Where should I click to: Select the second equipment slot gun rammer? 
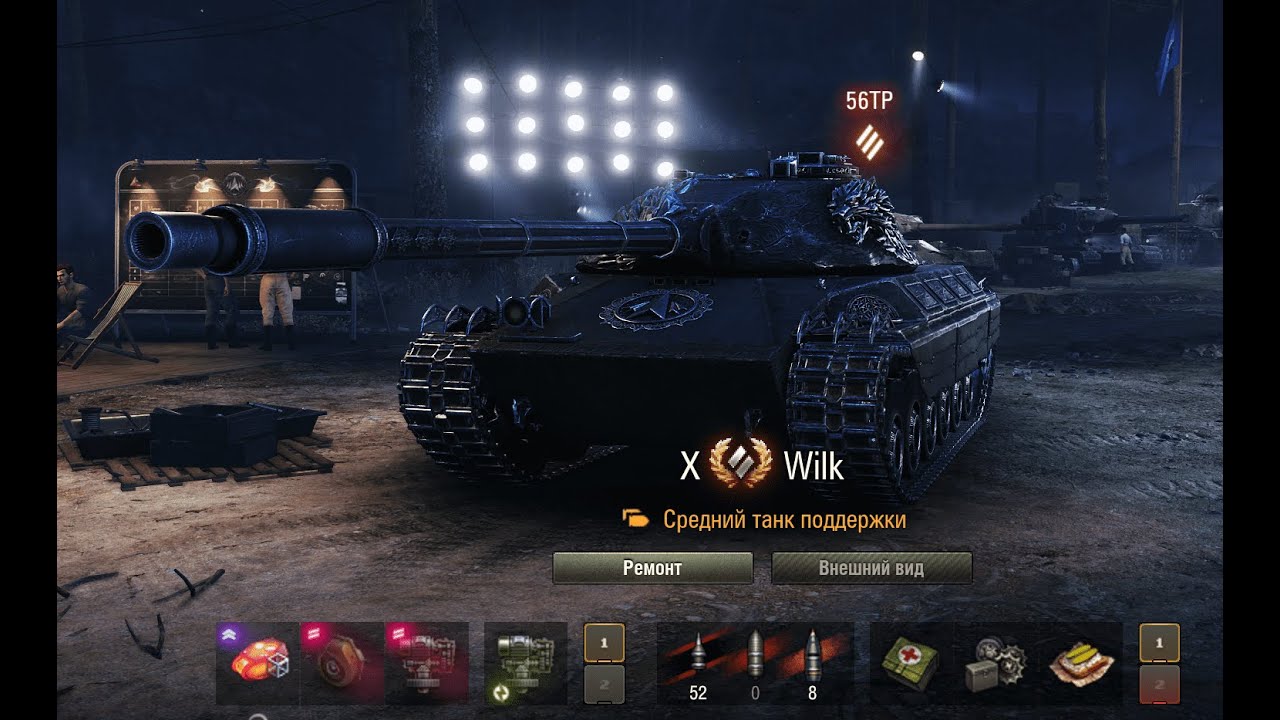click(x=342, y=663)
